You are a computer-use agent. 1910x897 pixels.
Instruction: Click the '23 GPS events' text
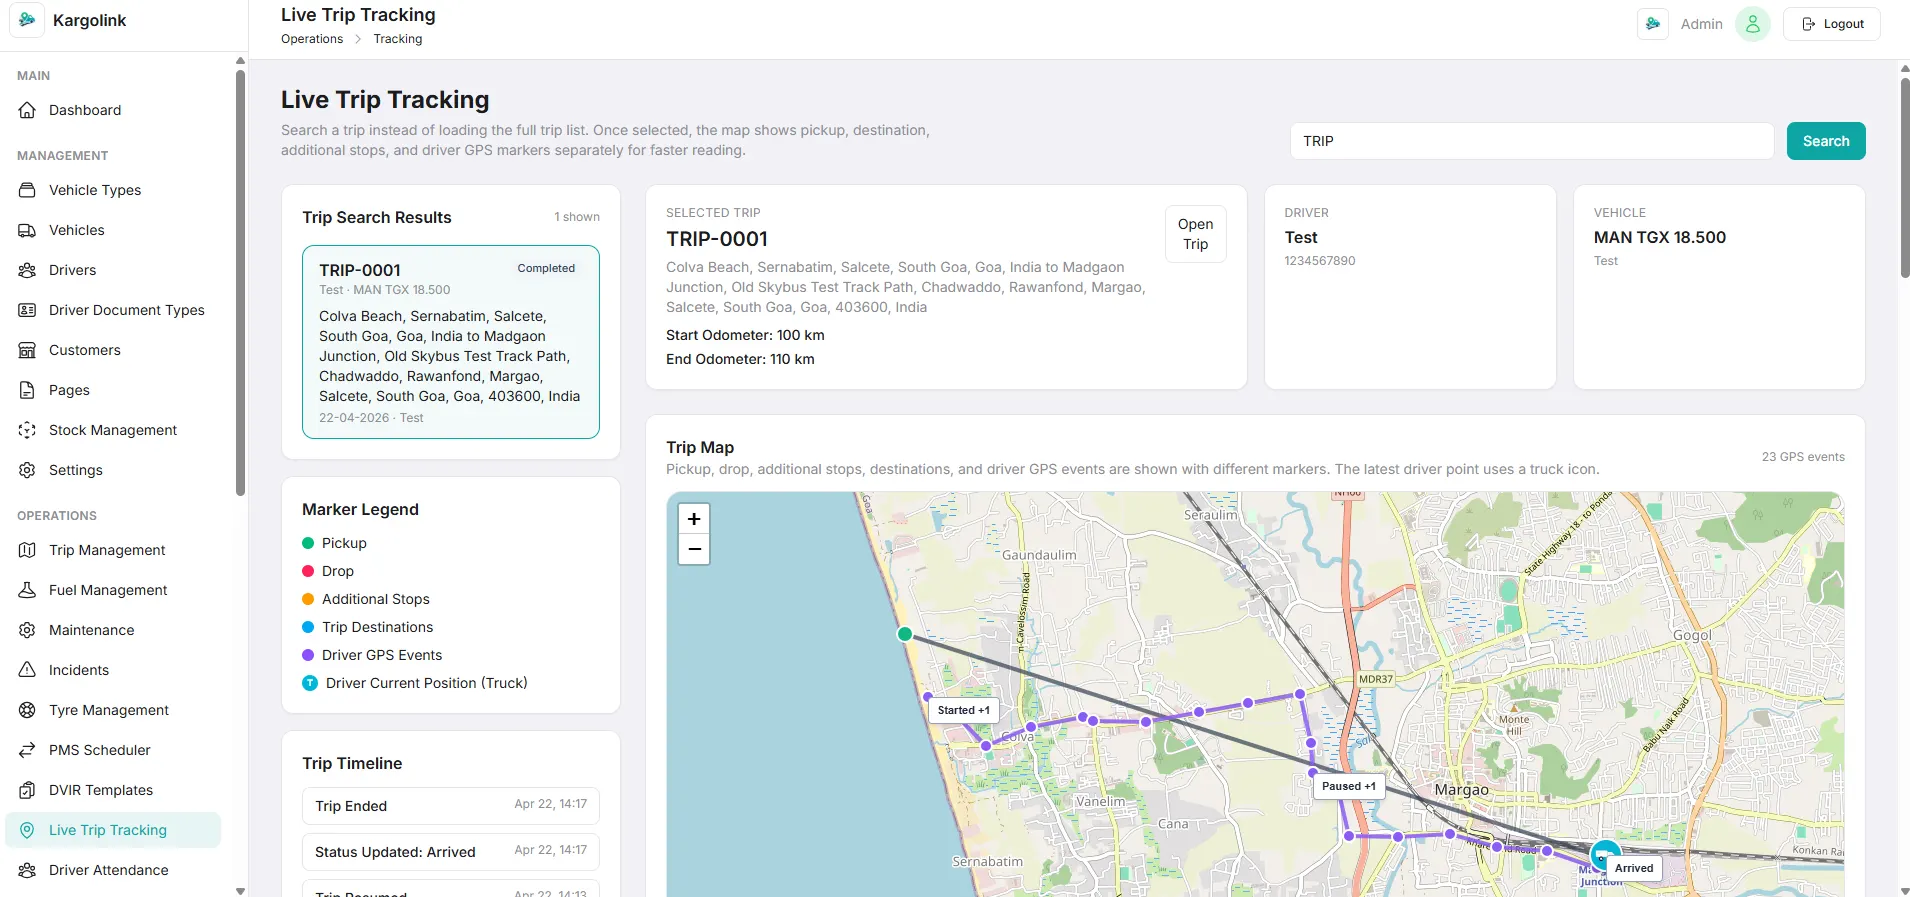click(x=1803, y=457)
